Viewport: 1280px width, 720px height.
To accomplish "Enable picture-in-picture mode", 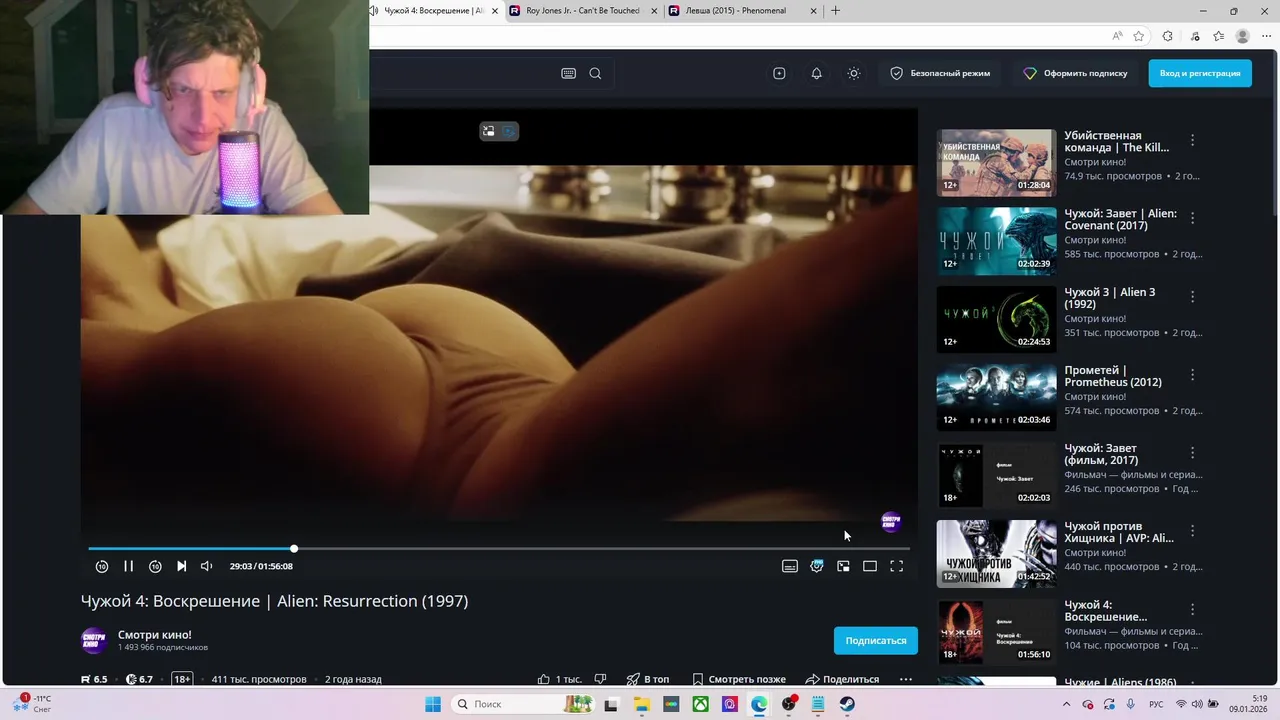I will coord(844,566).
